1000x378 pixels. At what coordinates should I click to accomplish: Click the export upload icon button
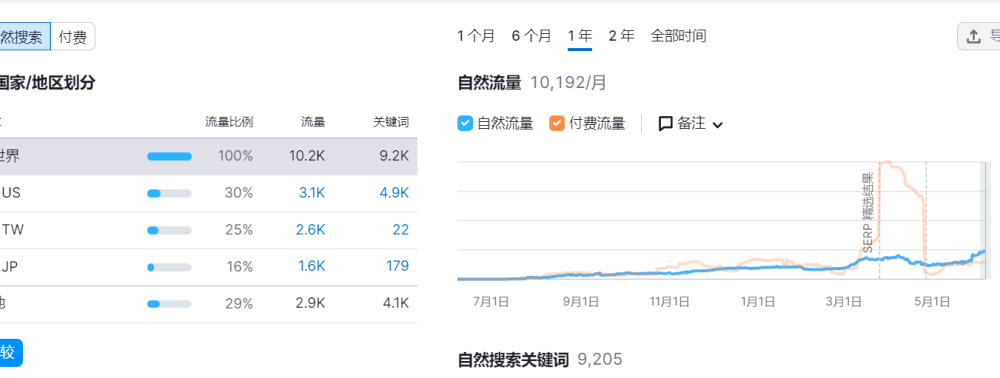point(973,36)
